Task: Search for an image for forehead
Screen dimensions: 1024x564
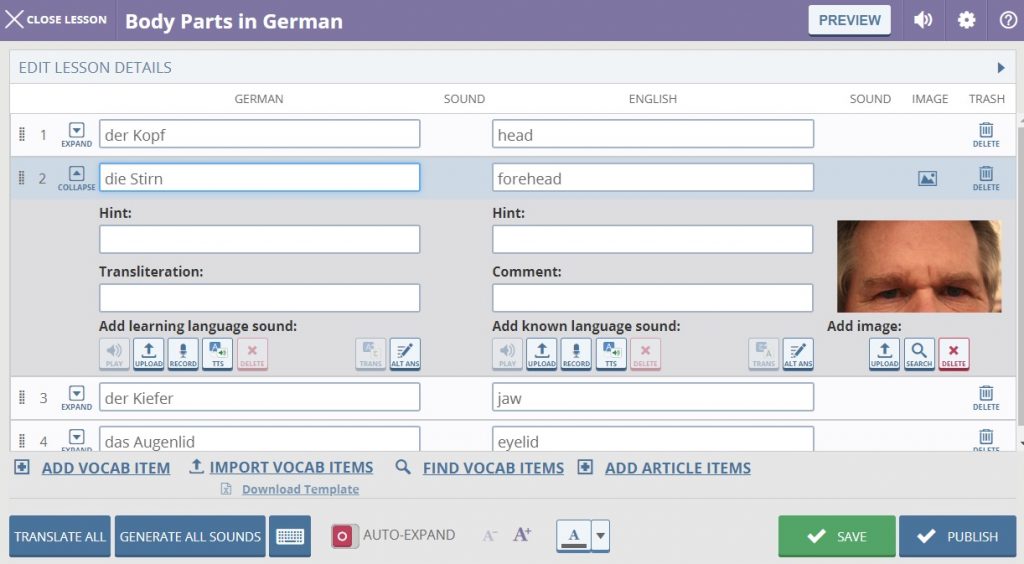Action: (x=919, y=354)
